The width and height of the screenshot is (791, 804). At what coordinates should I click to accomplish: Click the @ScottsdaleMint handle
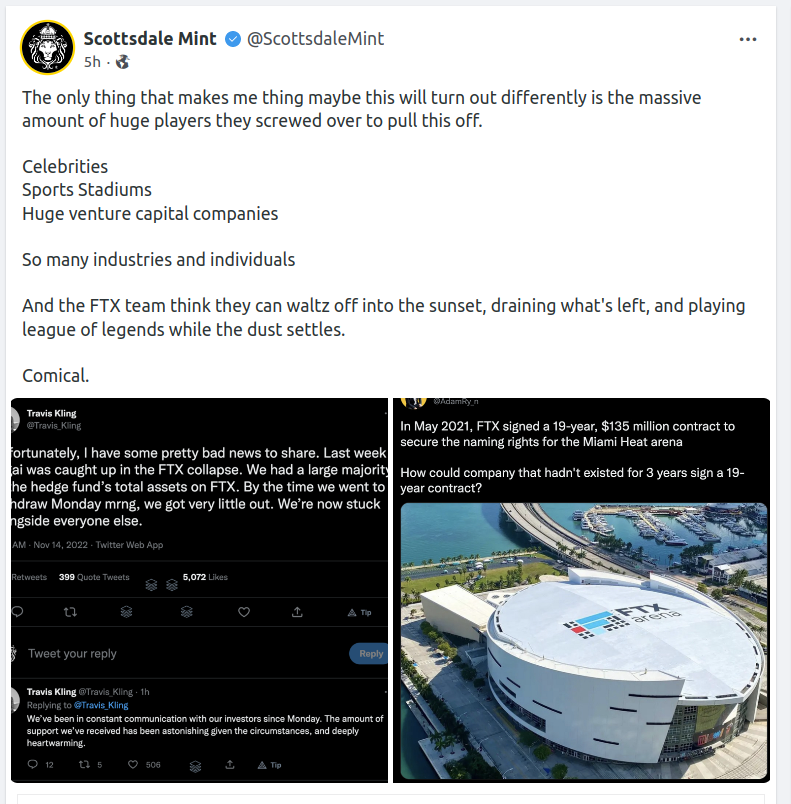316,40
